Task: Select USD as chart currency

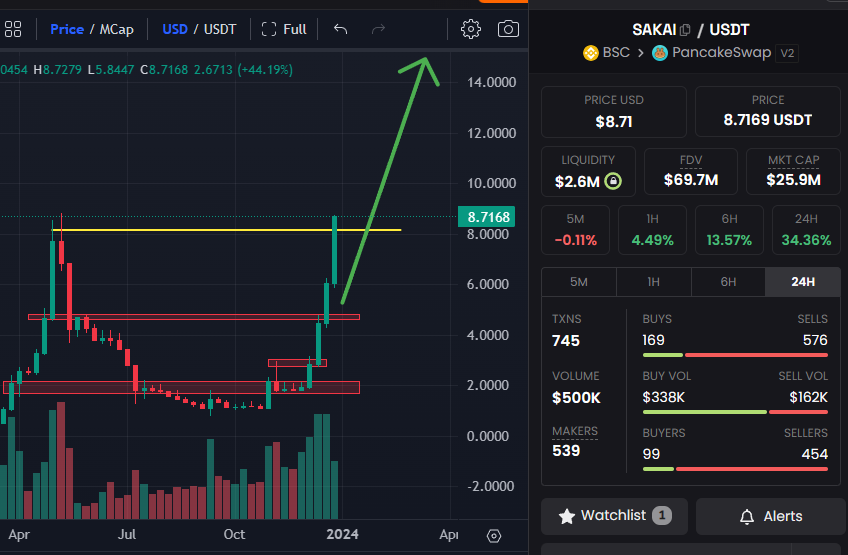Action: click(175, 29)
